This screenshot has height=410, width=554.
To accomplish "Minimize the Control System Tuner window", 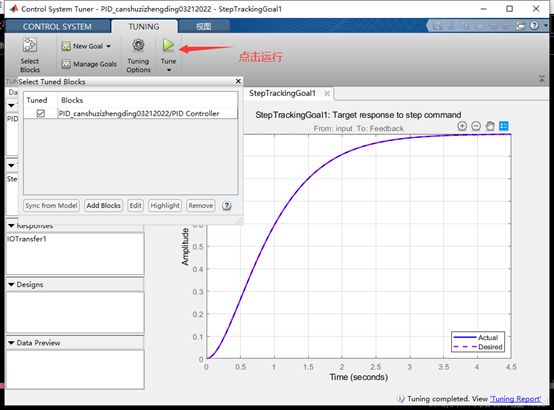I will tap(483, 9).
